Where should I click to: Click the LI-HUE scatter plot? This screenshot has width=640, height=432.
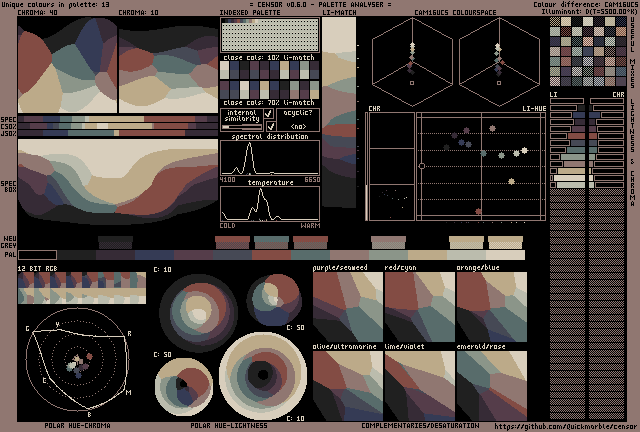click(x=480, y=166)
